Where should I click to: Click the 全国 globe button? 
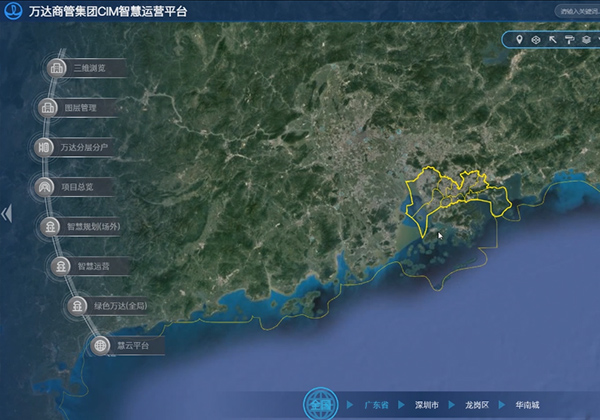[x=321, y=404]
